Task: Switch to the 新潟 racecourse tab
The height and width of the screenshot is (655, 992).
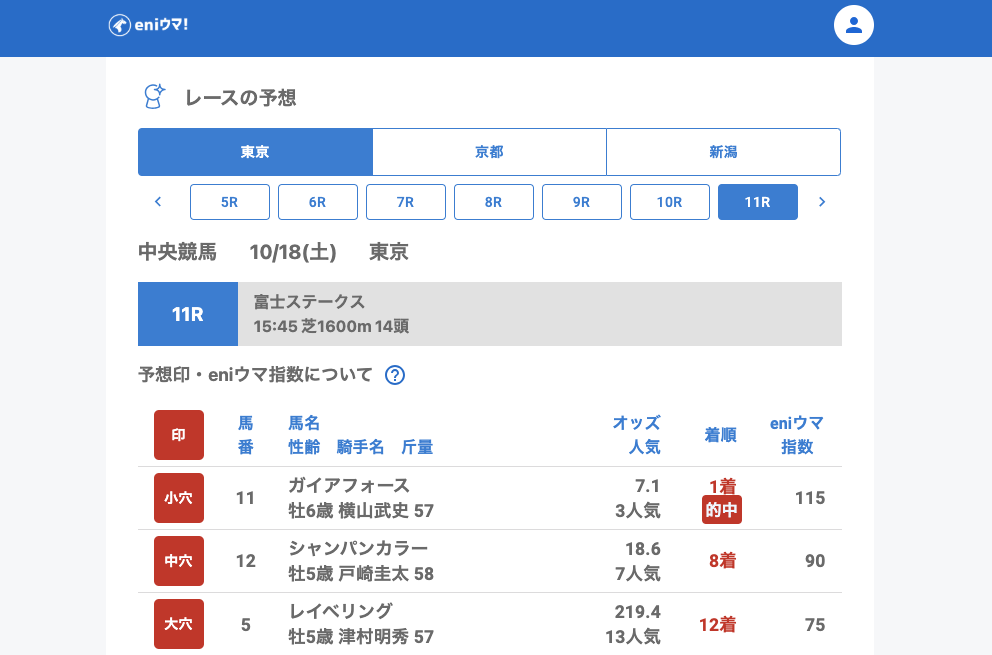Action: tap(723, 152)
